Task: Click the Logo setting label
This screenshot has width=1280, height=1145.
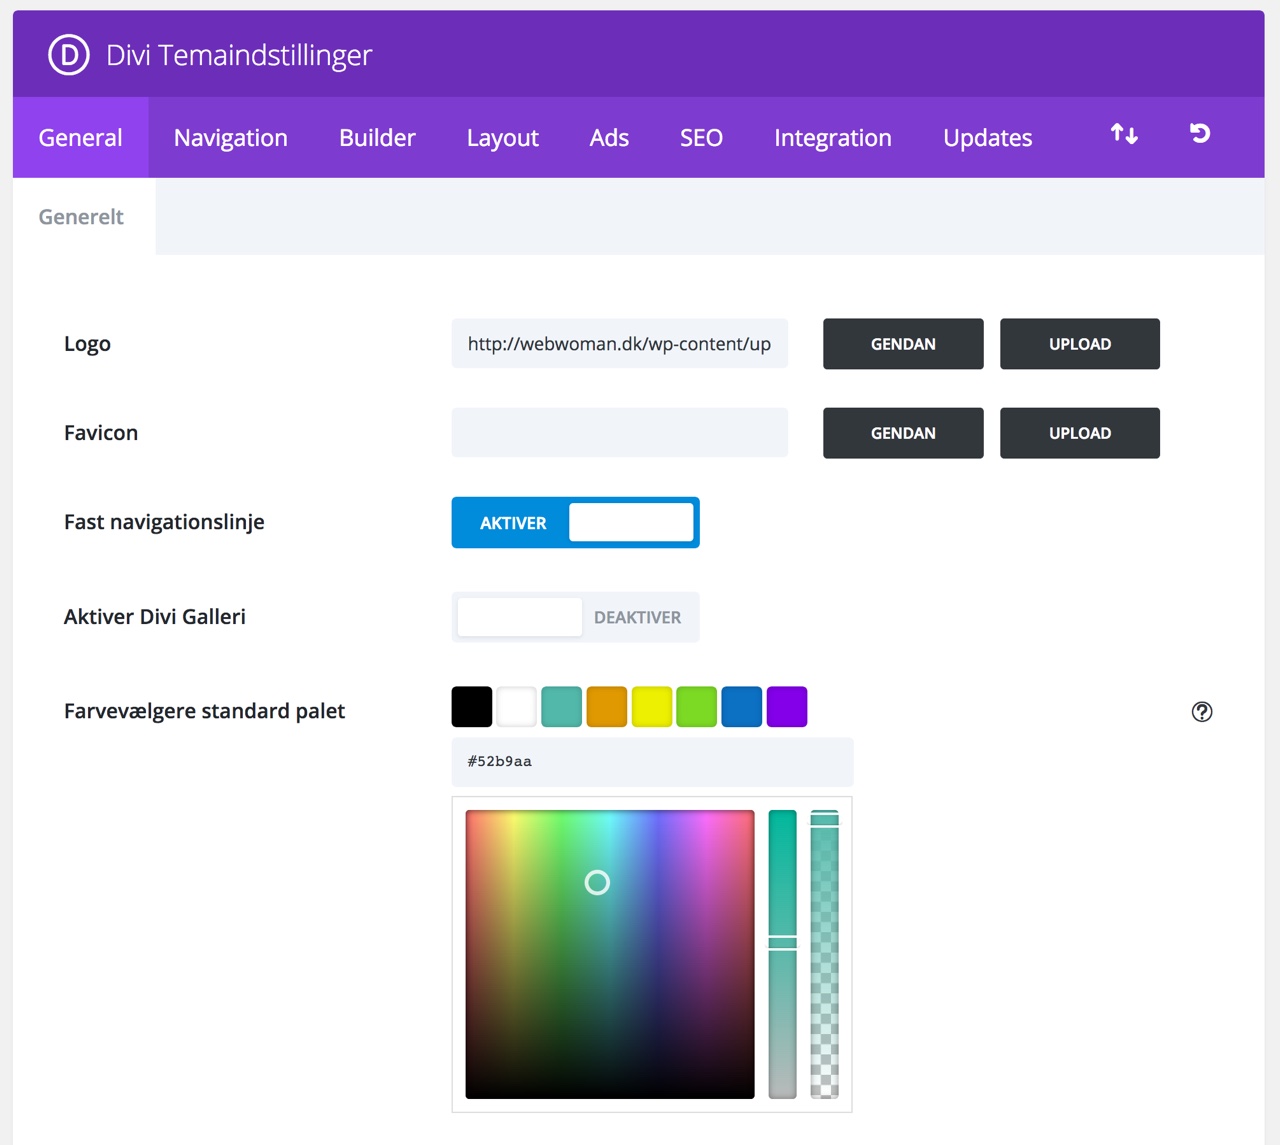Action: pyautogui.click(x=87, y=344)
